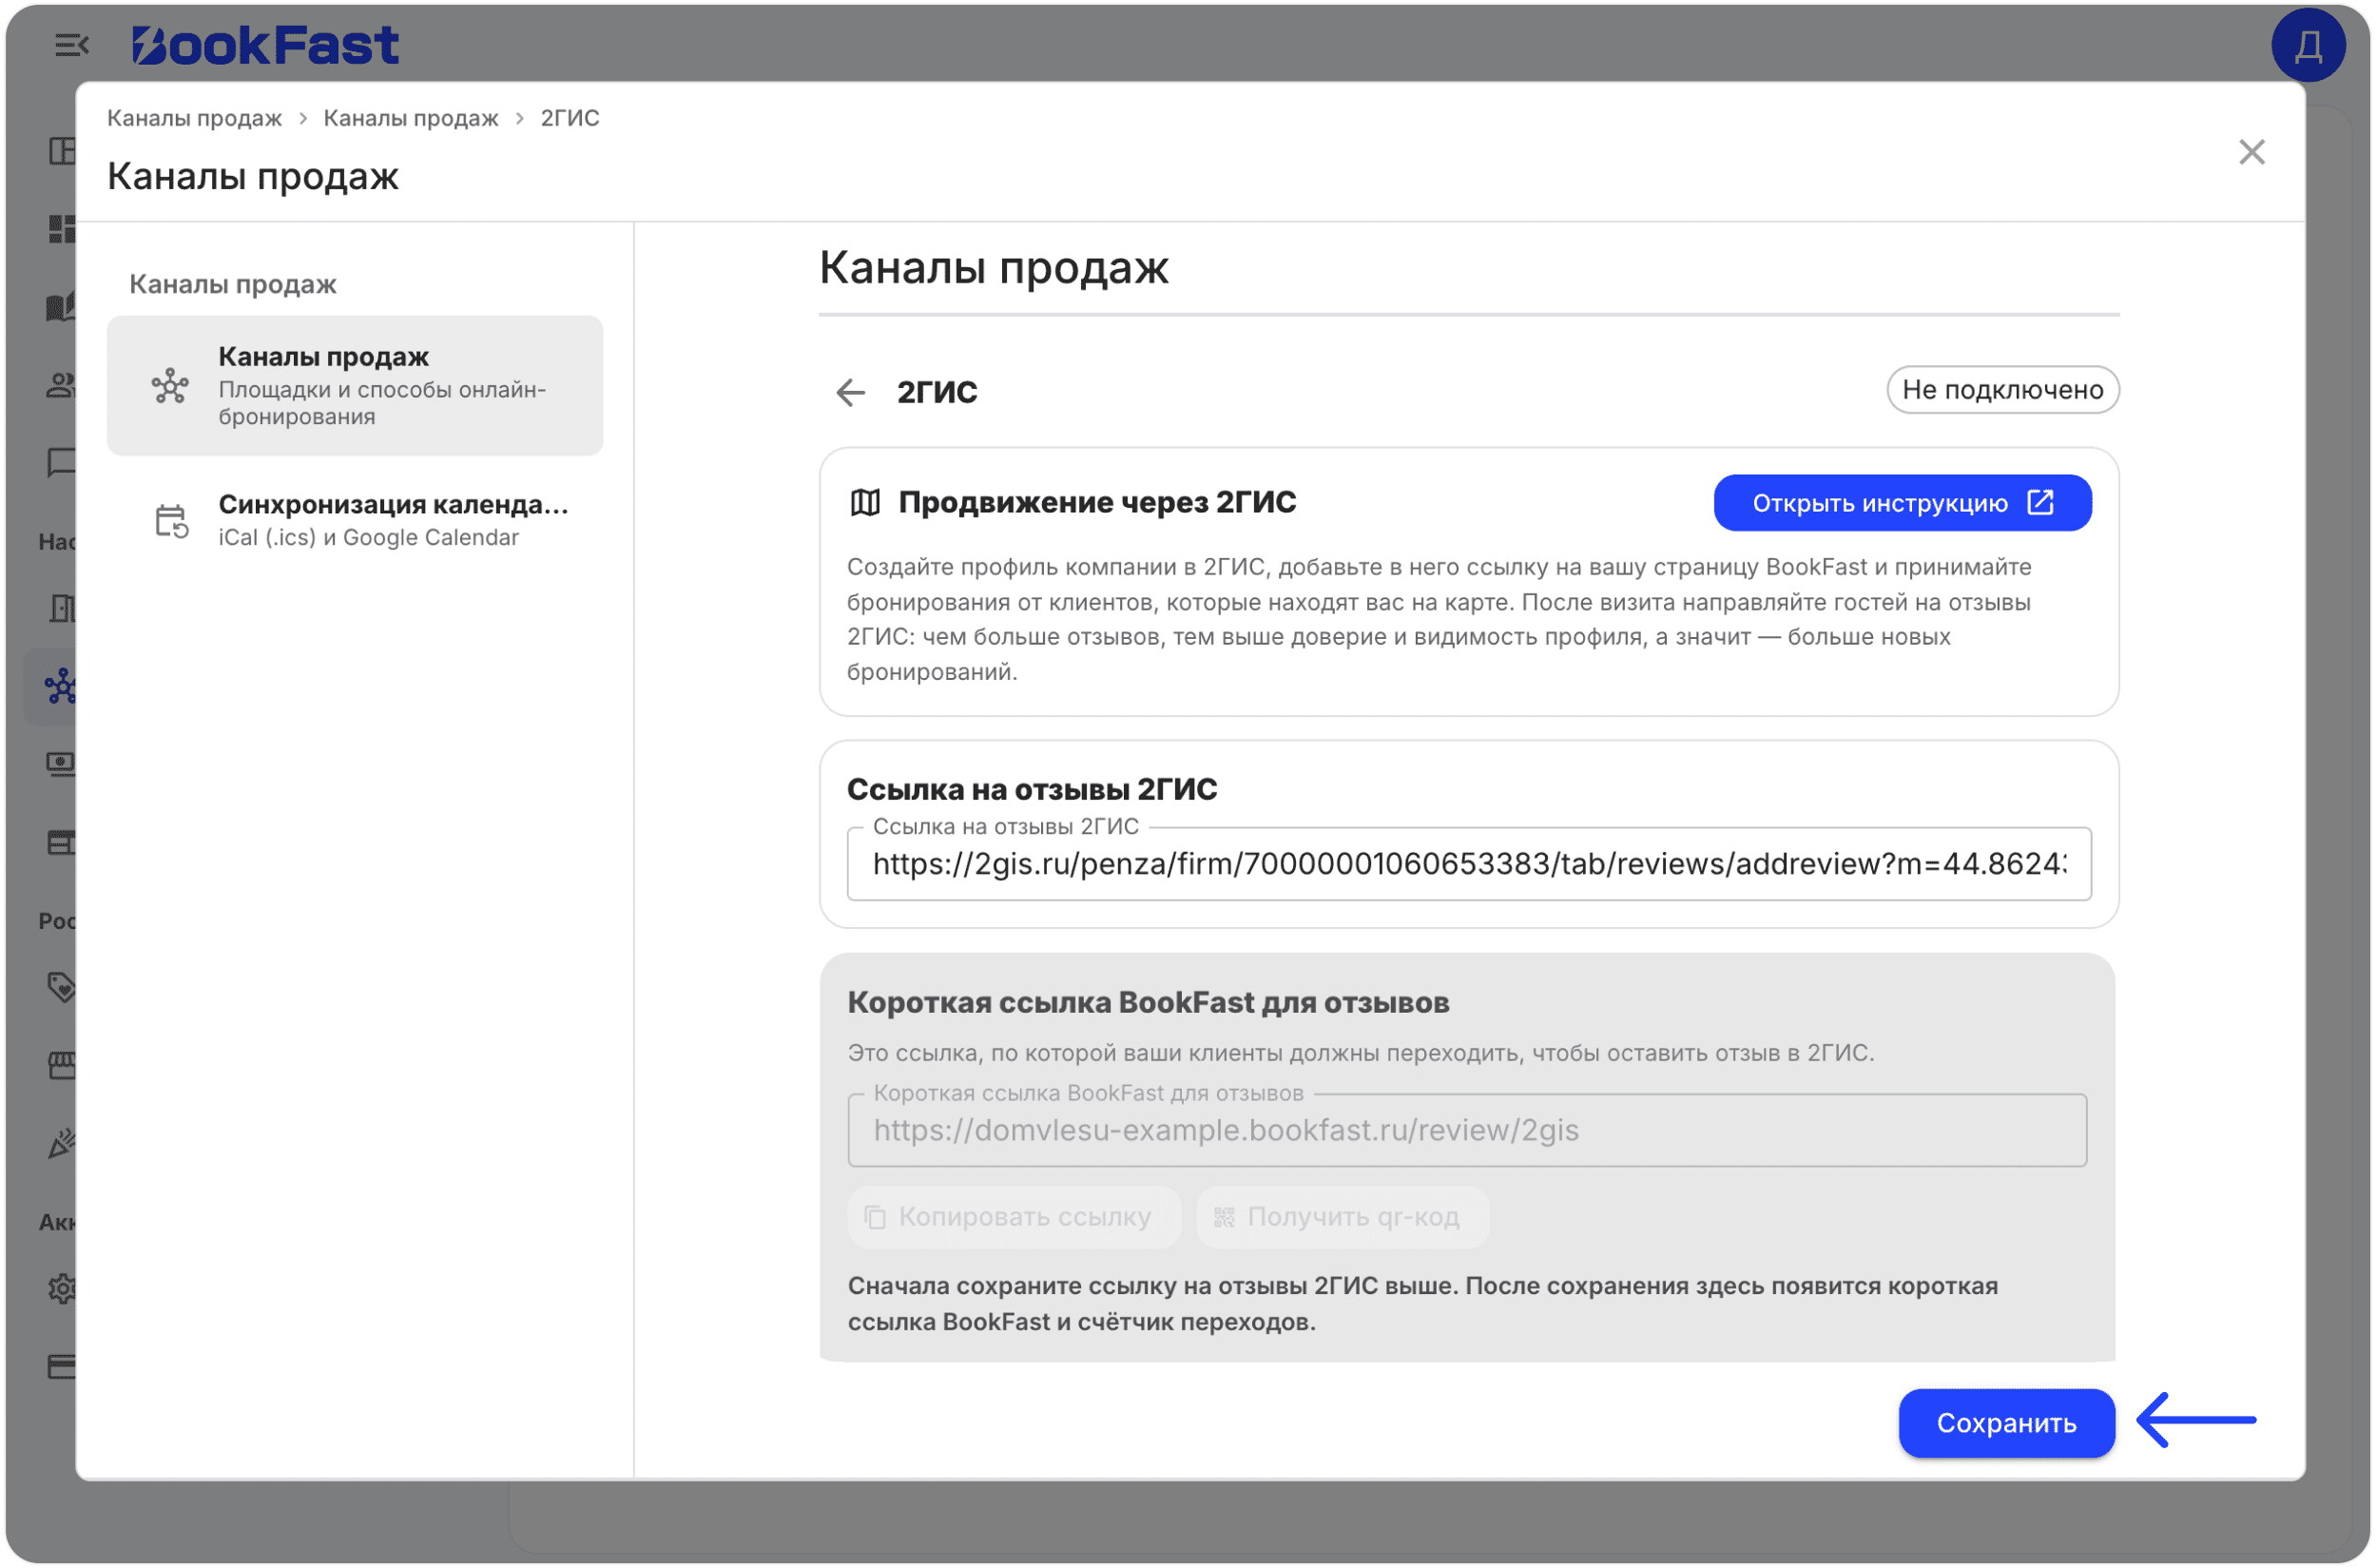Screen dimensions: 2377x1568
Task: Click the 'Продвижение через 2ГИС' heading
Action: (x=1097, y=502)
